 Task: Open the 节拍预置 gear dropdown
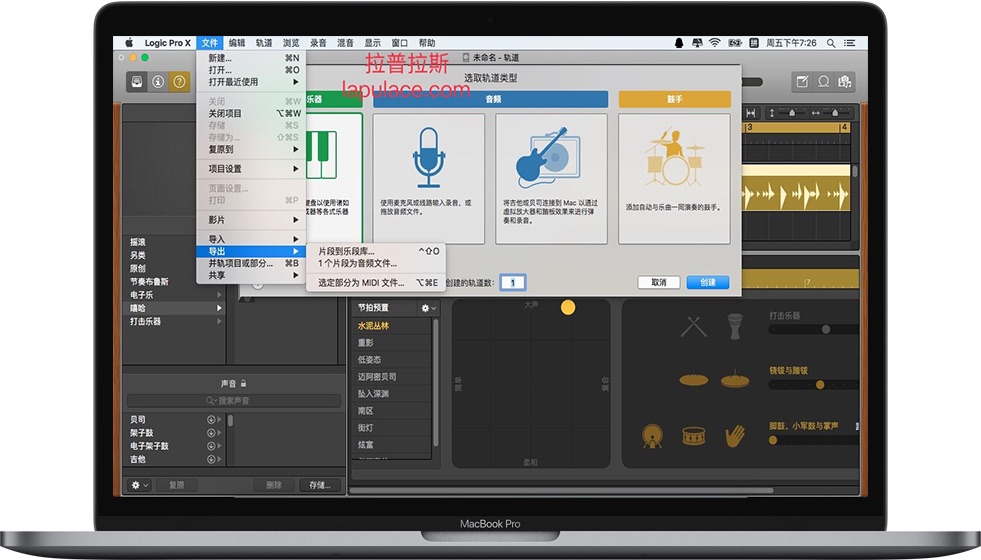pos(429,308)
